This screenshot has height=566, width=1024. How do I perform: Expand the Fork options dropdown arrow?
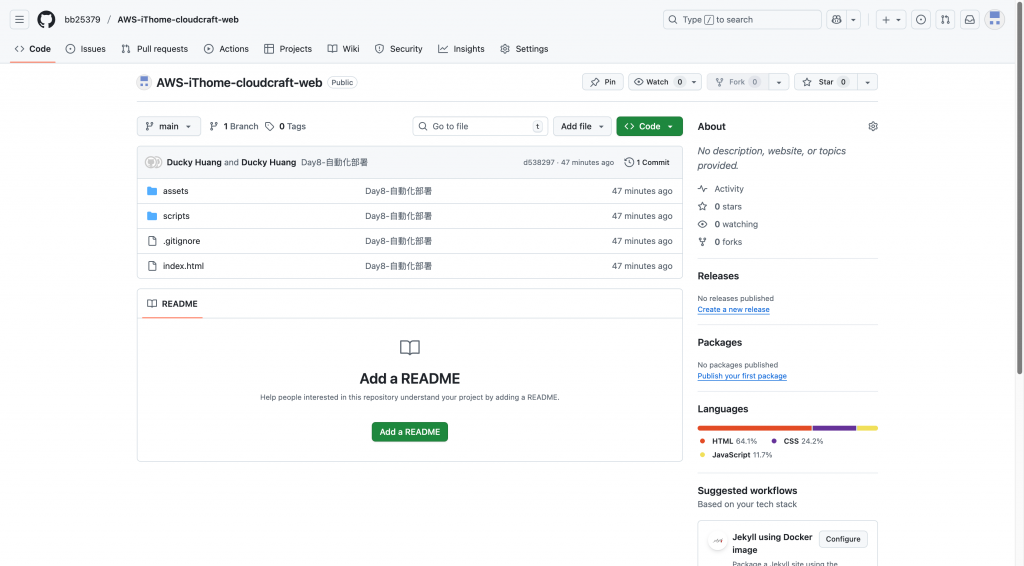click(x=778, y=82)
